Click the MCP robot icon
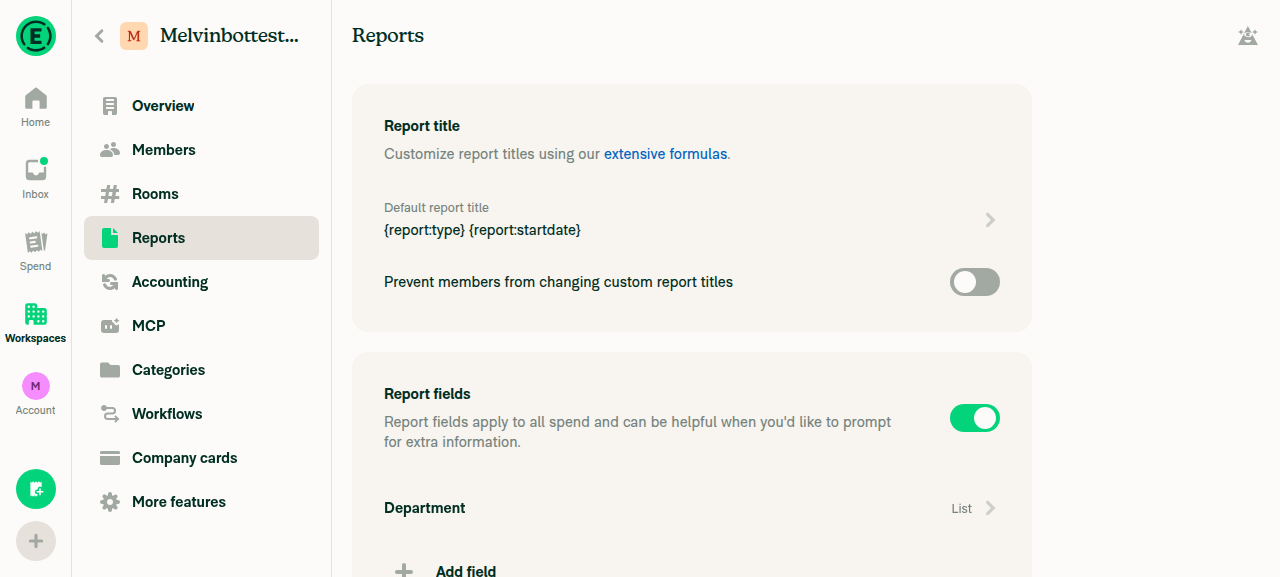 click(x=110, y=326)
